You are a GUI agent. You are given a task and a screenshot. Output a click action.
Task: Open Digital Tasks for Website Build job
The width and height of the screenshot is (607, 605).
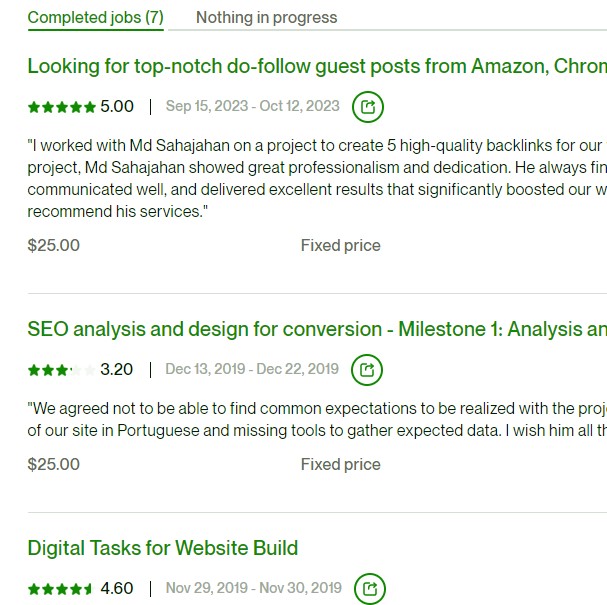coord(163,548)
